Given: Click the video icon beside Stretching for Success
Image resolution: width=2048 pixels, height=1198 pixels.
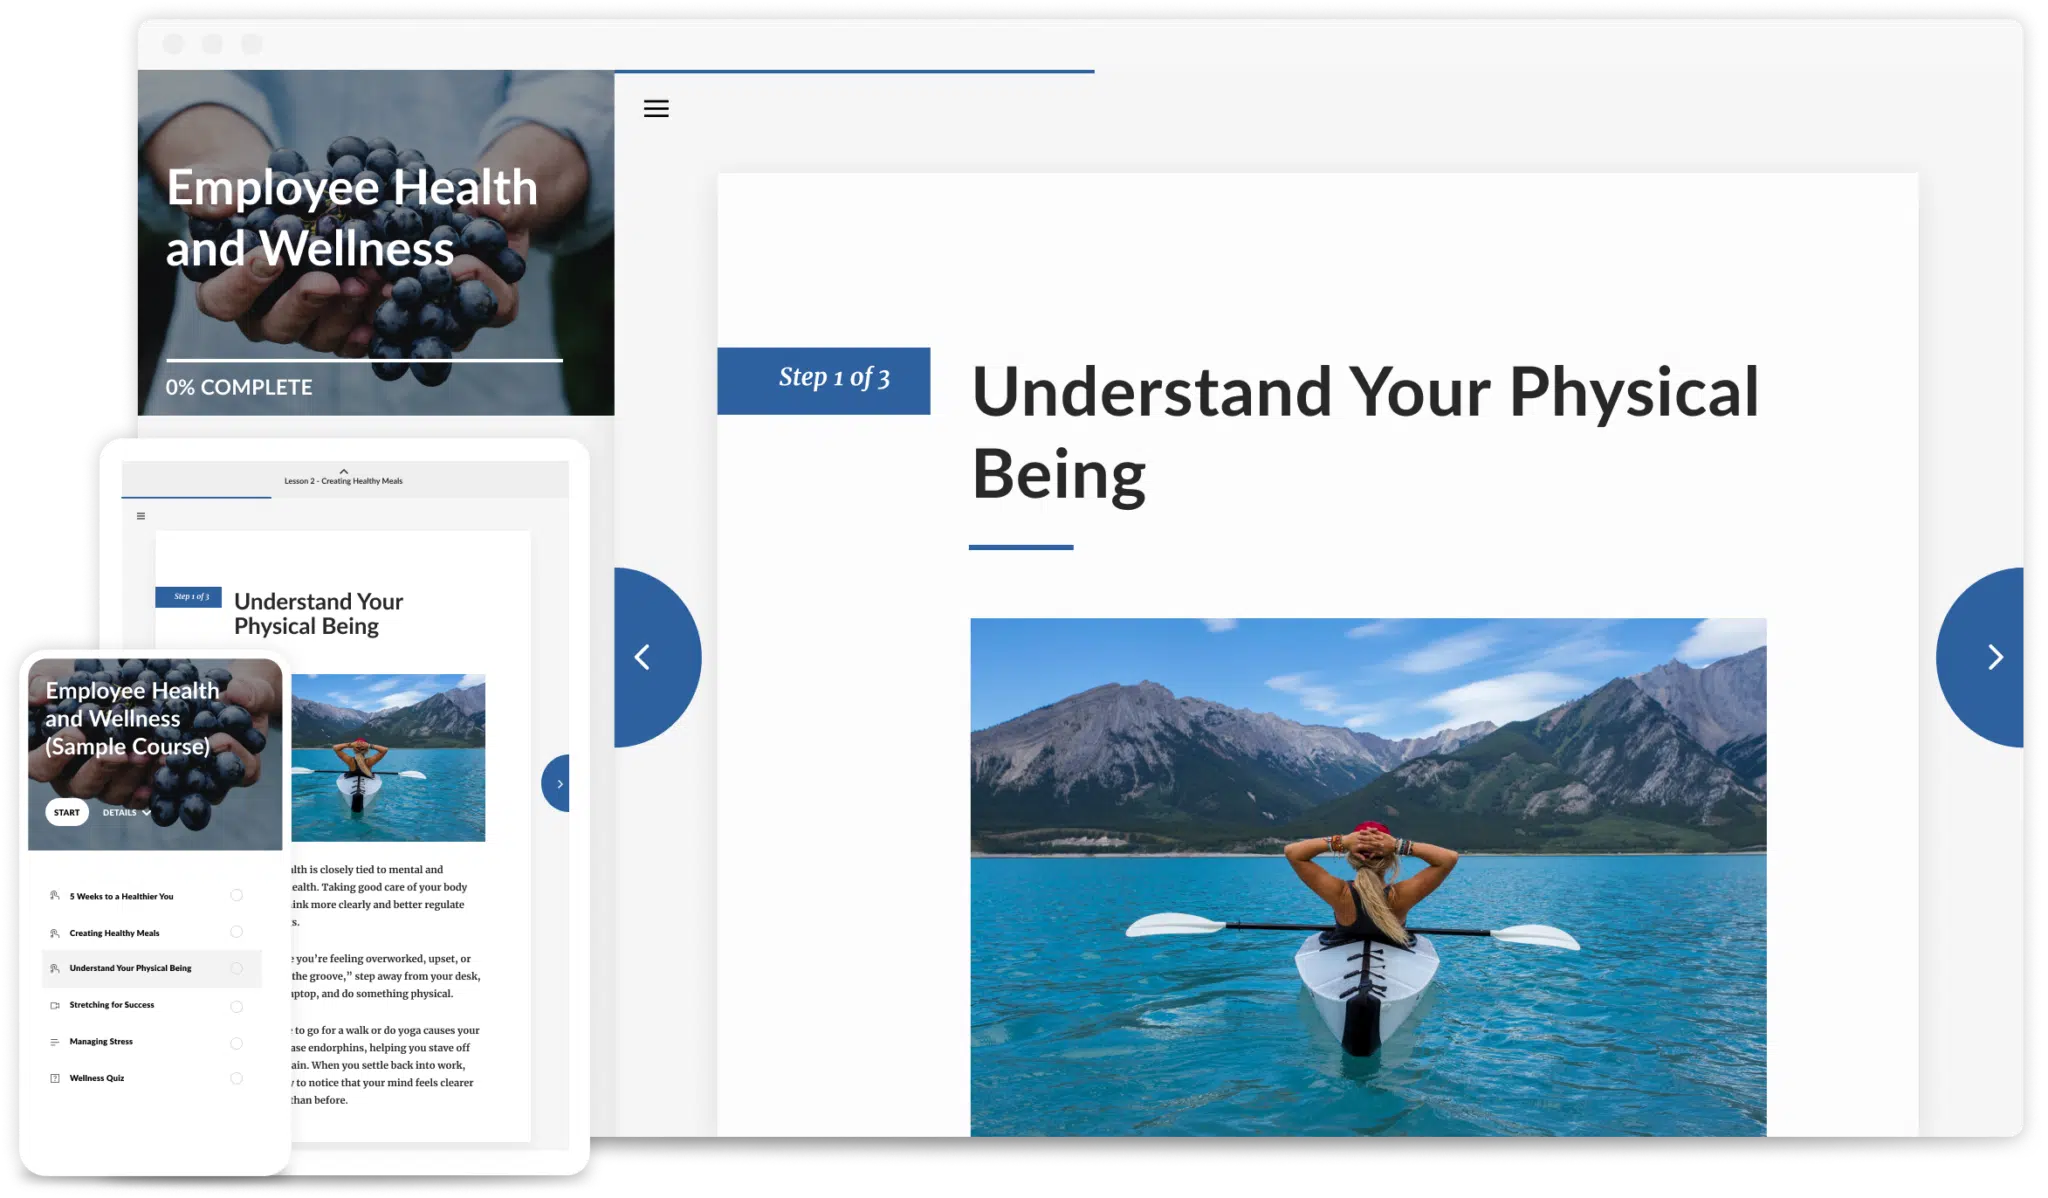Looking at the screenshot, I should (x=55, y=1005).
